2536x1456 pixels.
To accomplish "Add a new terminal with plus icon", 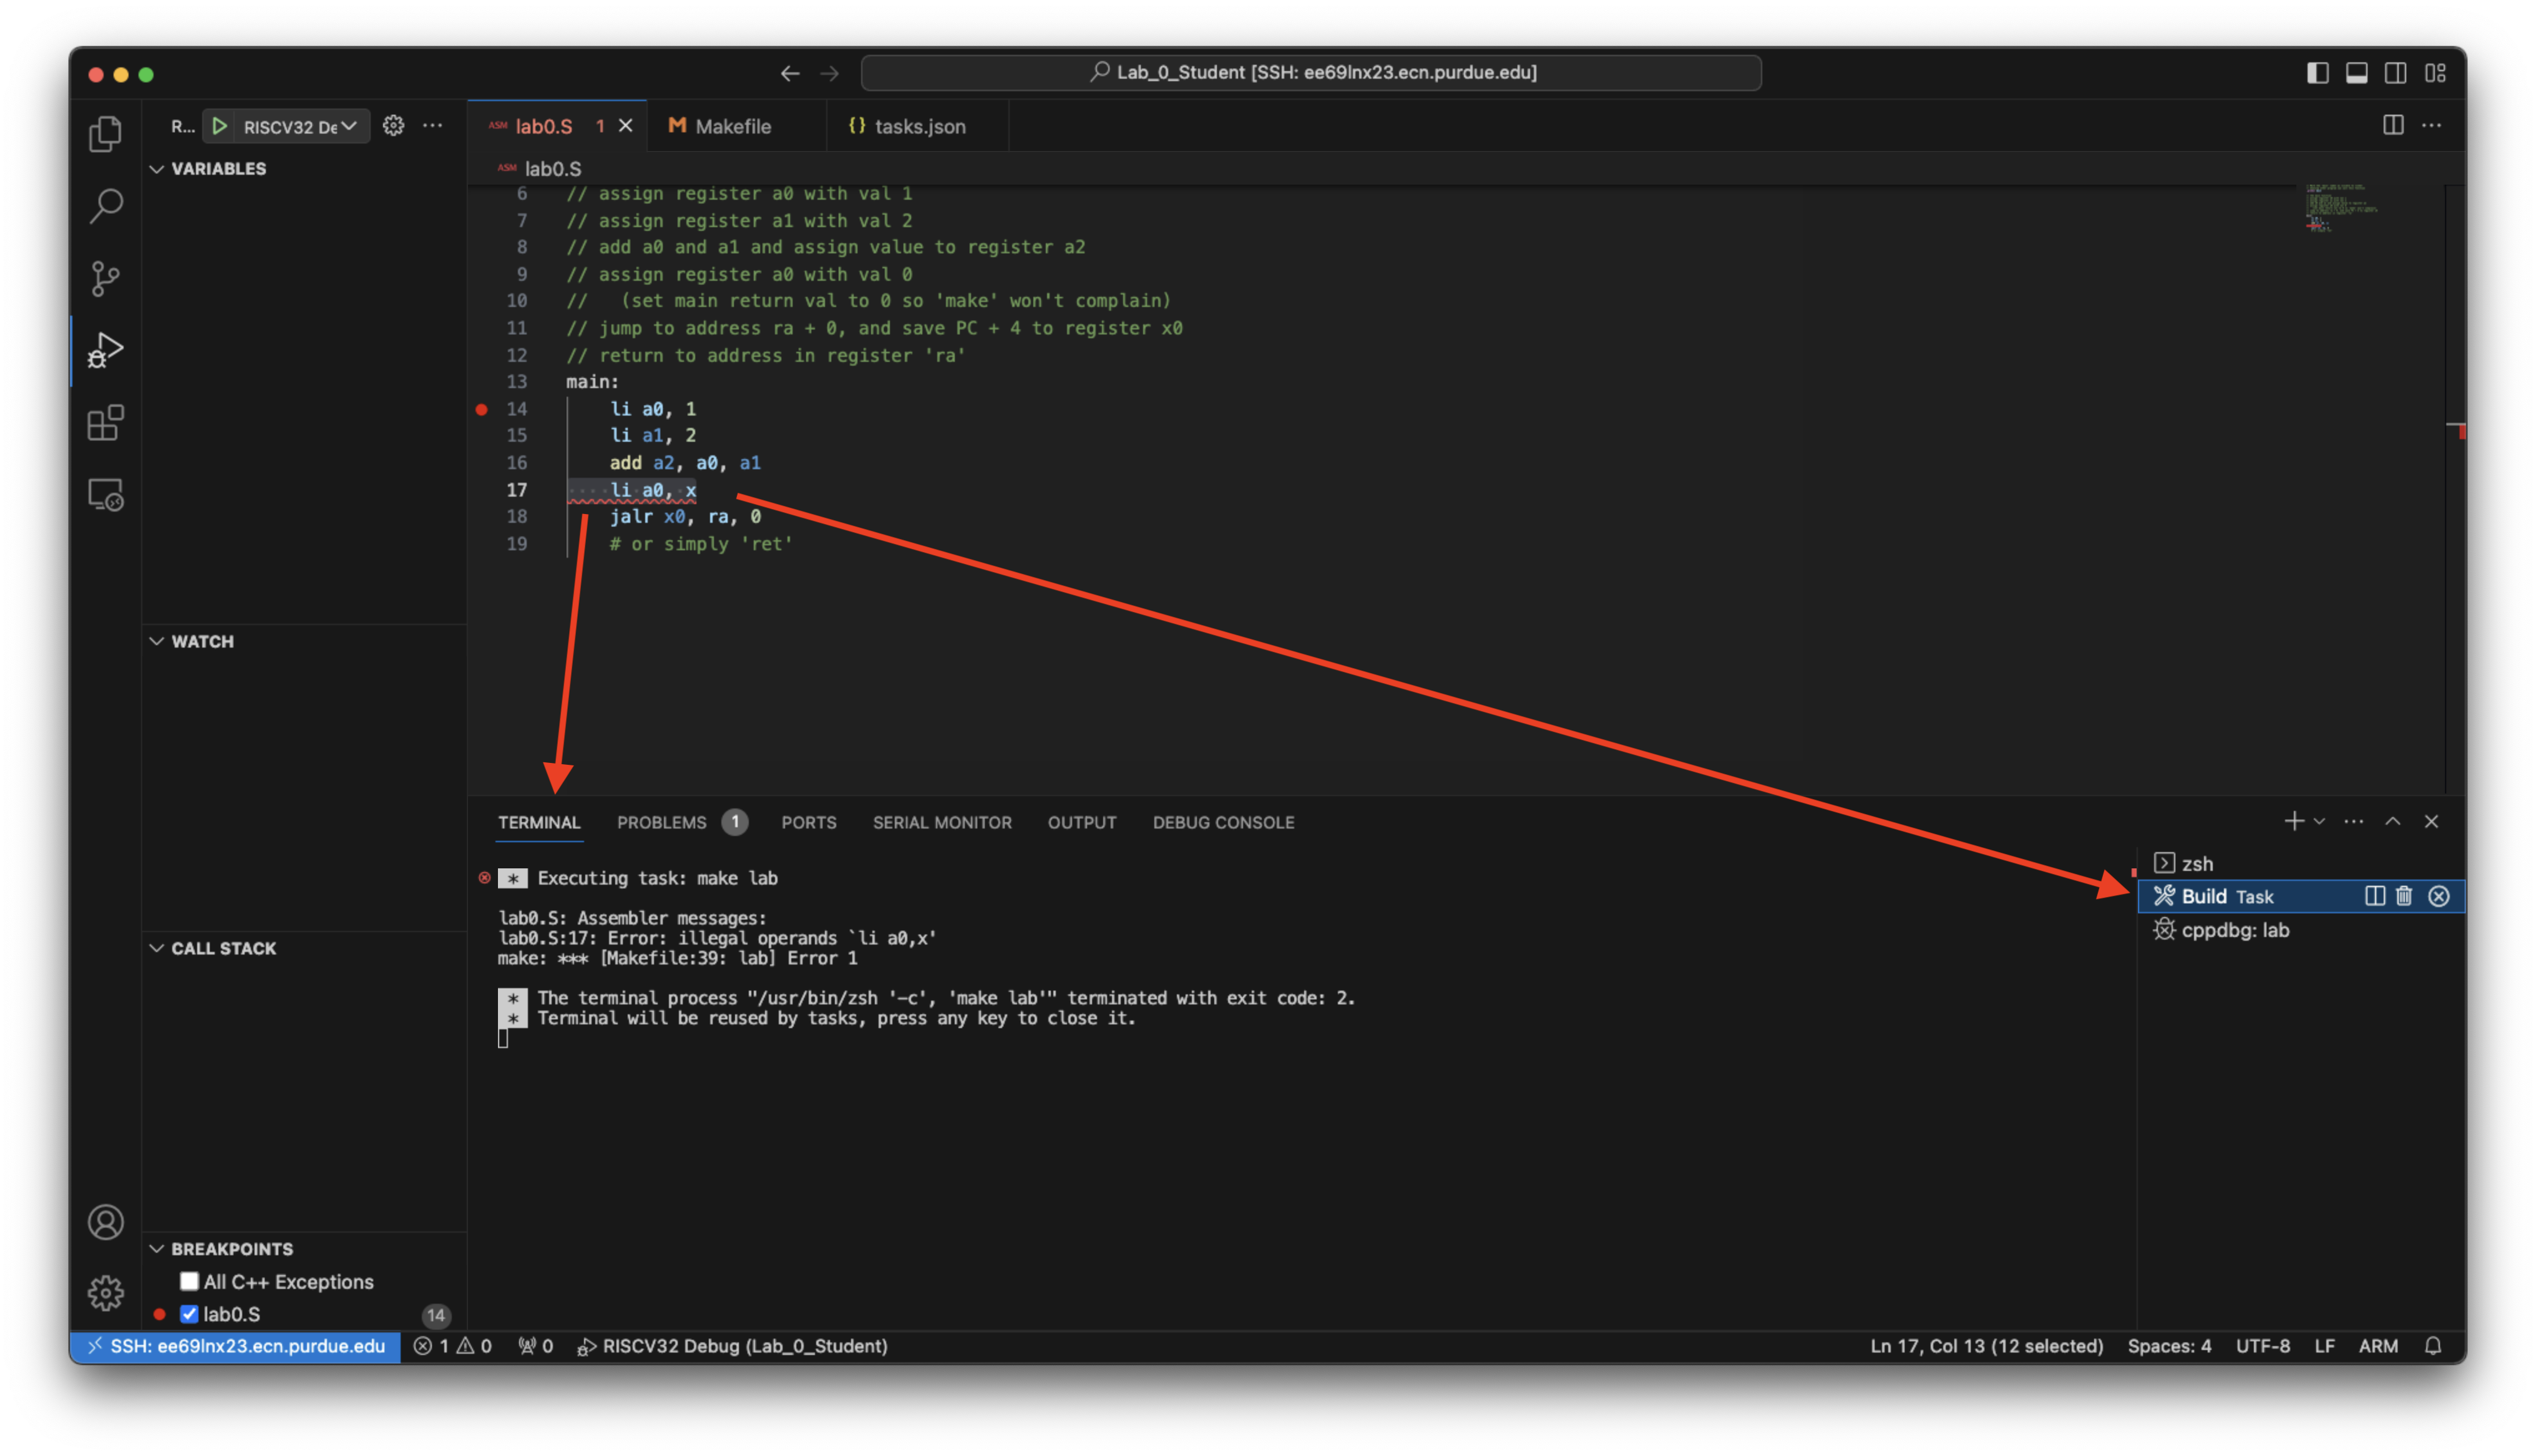I will click(x=2293, y=821).
